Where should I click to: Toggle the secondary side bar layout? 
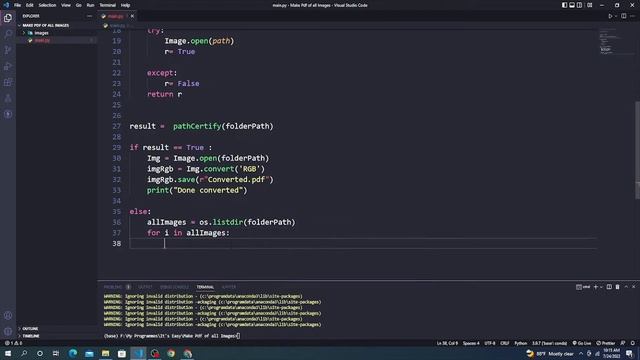(580, 5)
